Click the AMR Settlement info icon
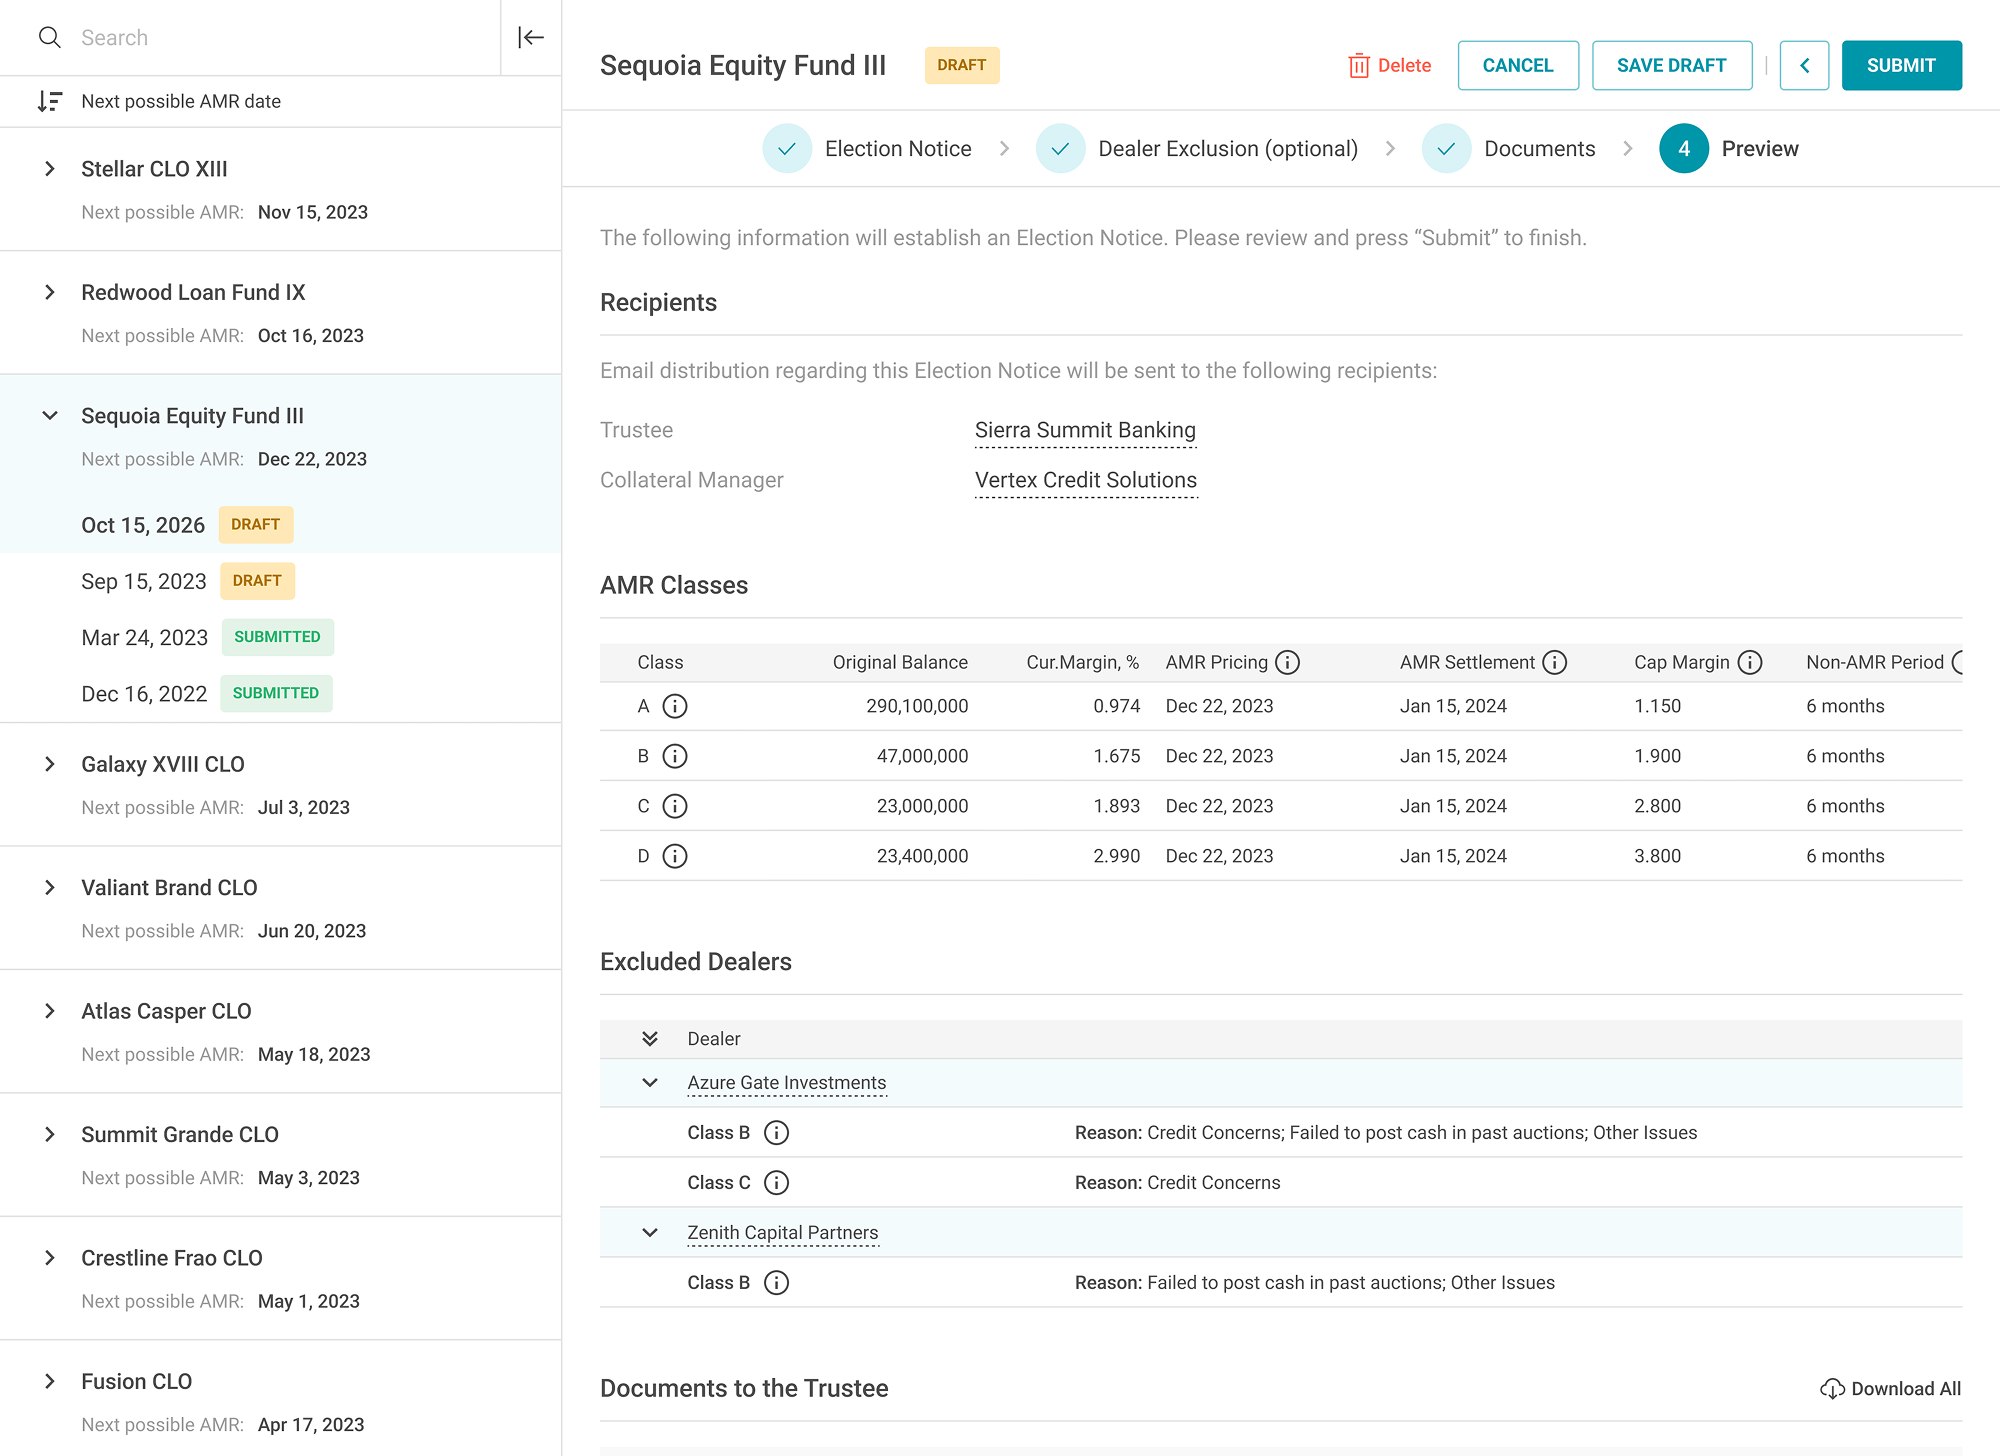 pos(1555,662)
